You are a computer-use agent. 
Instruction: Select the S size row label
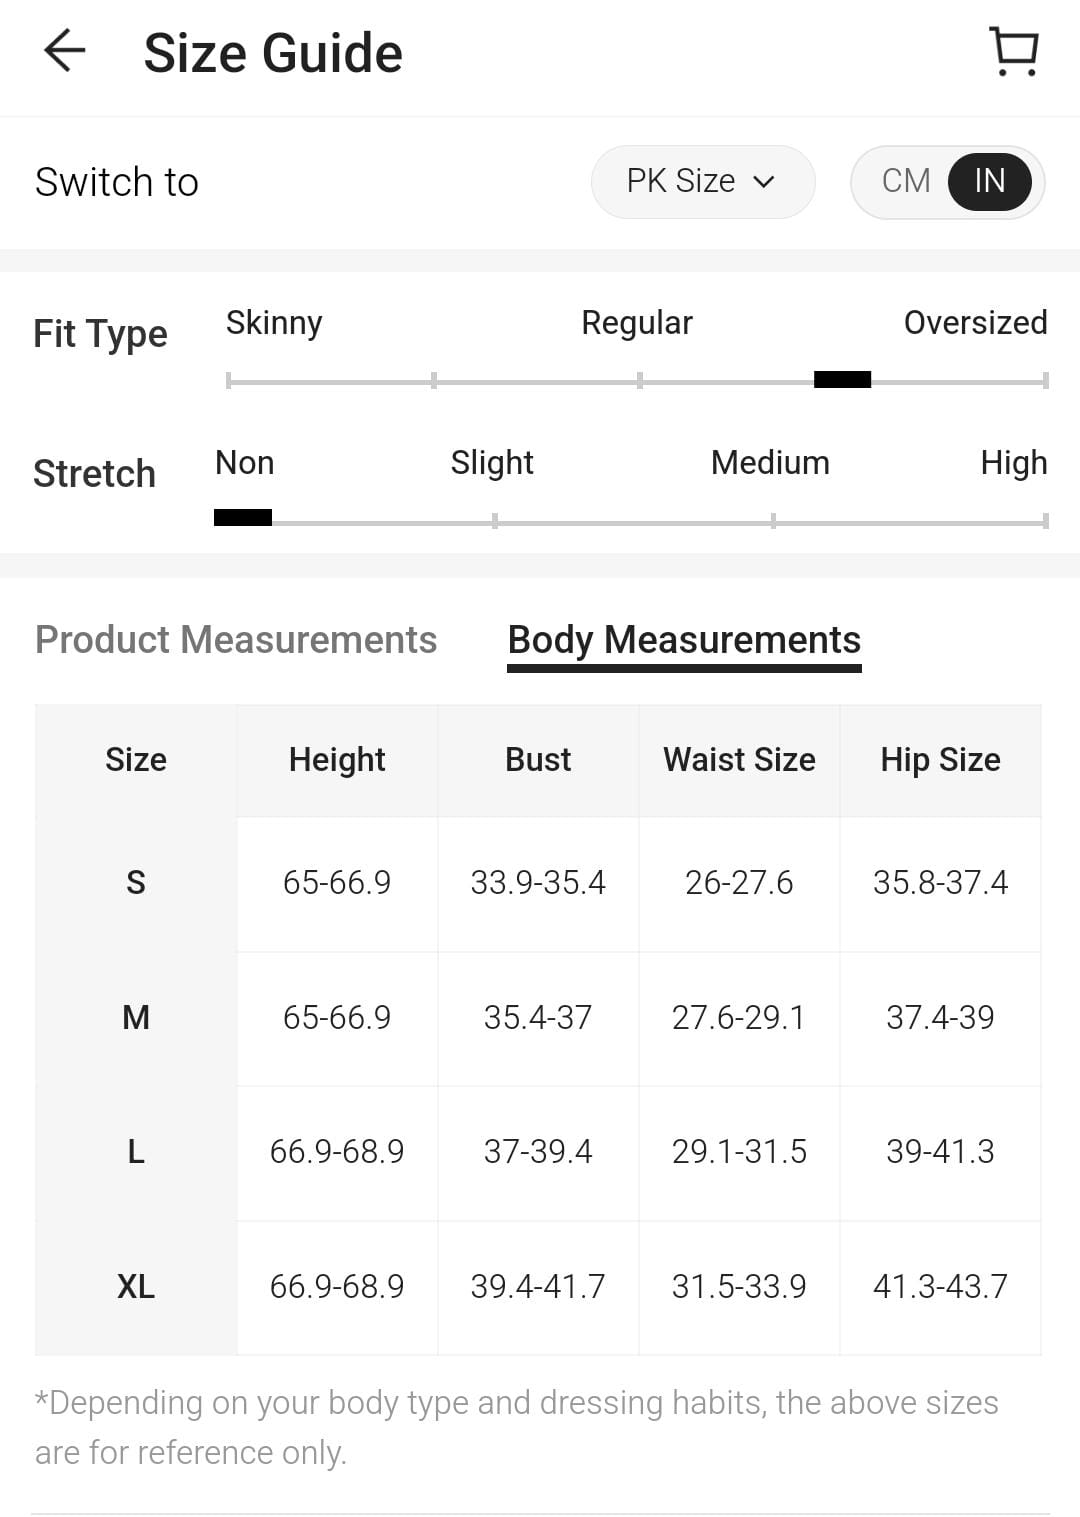(x=136, y=883)
